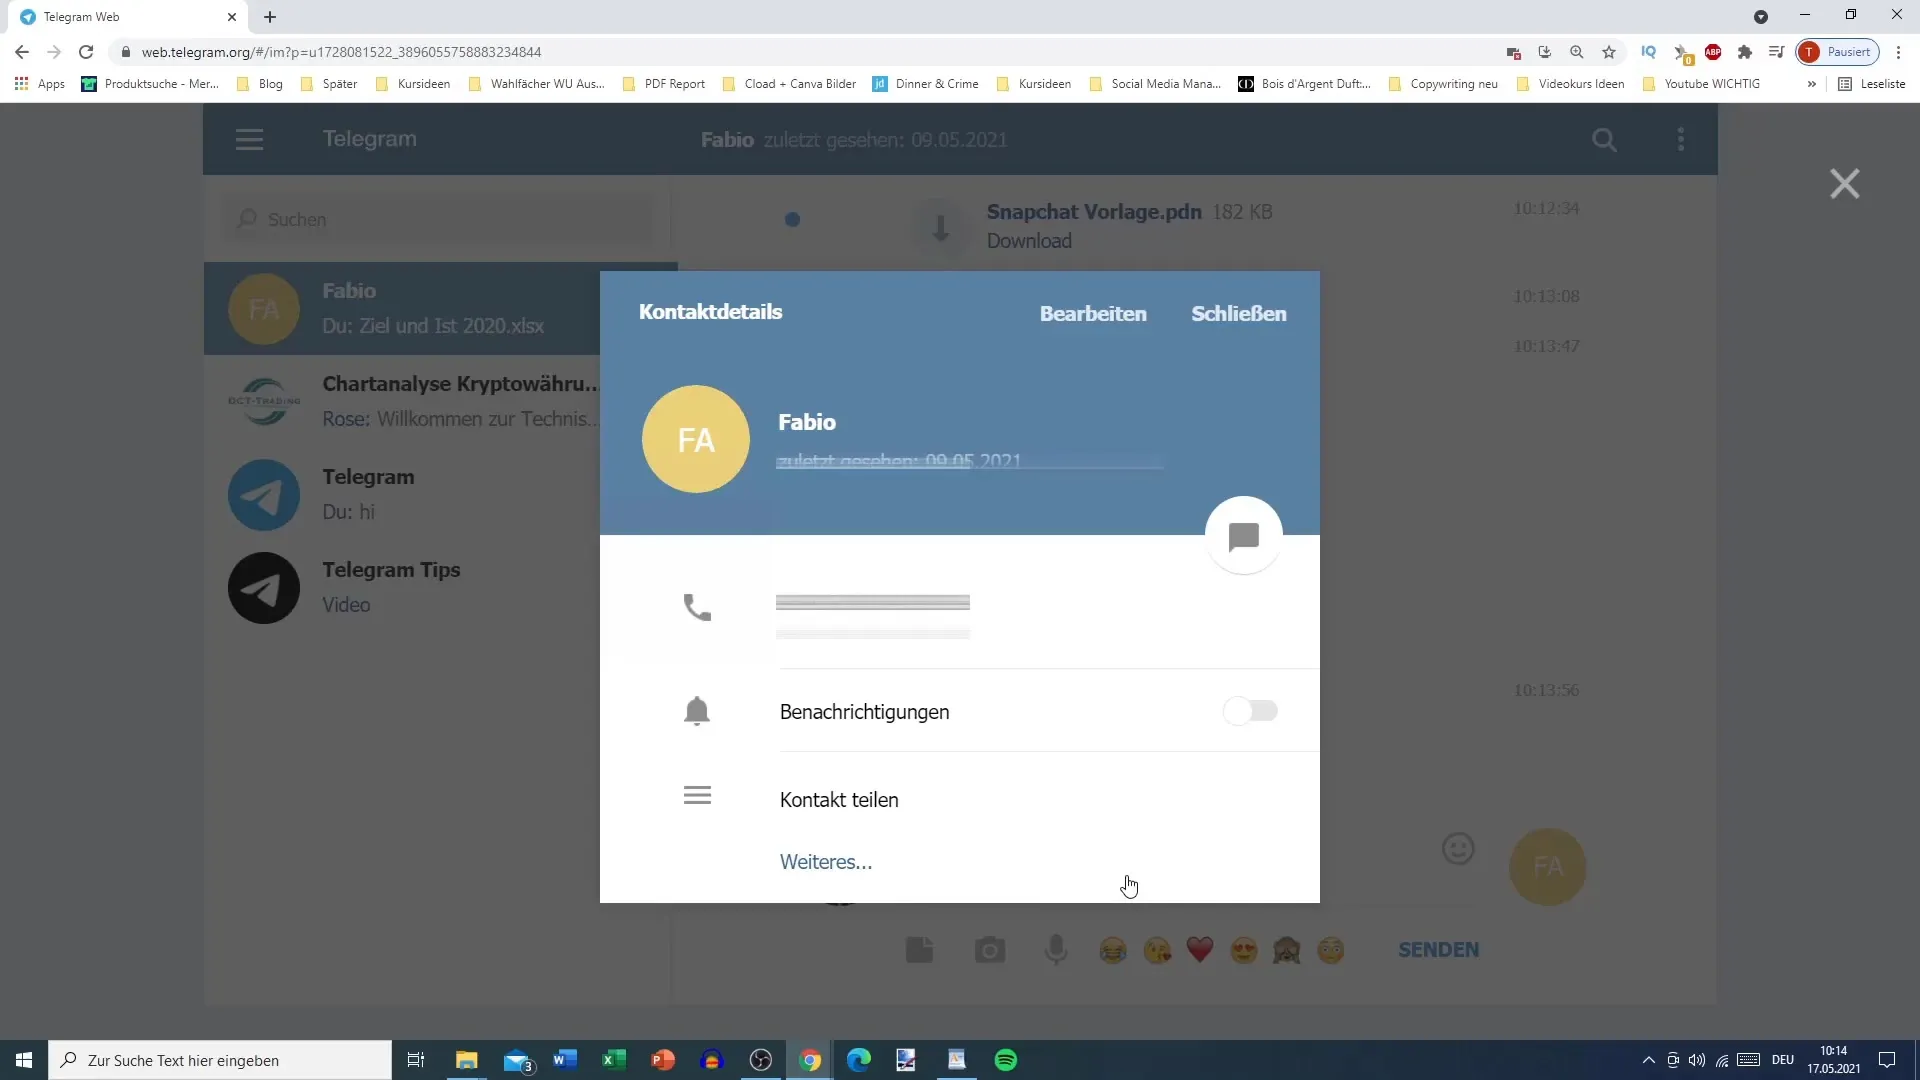Image resolution: width=1920 pixels, height=1080 pixels.
Task: Open the Chrome three-dot menu
Action: [1898, 52]
